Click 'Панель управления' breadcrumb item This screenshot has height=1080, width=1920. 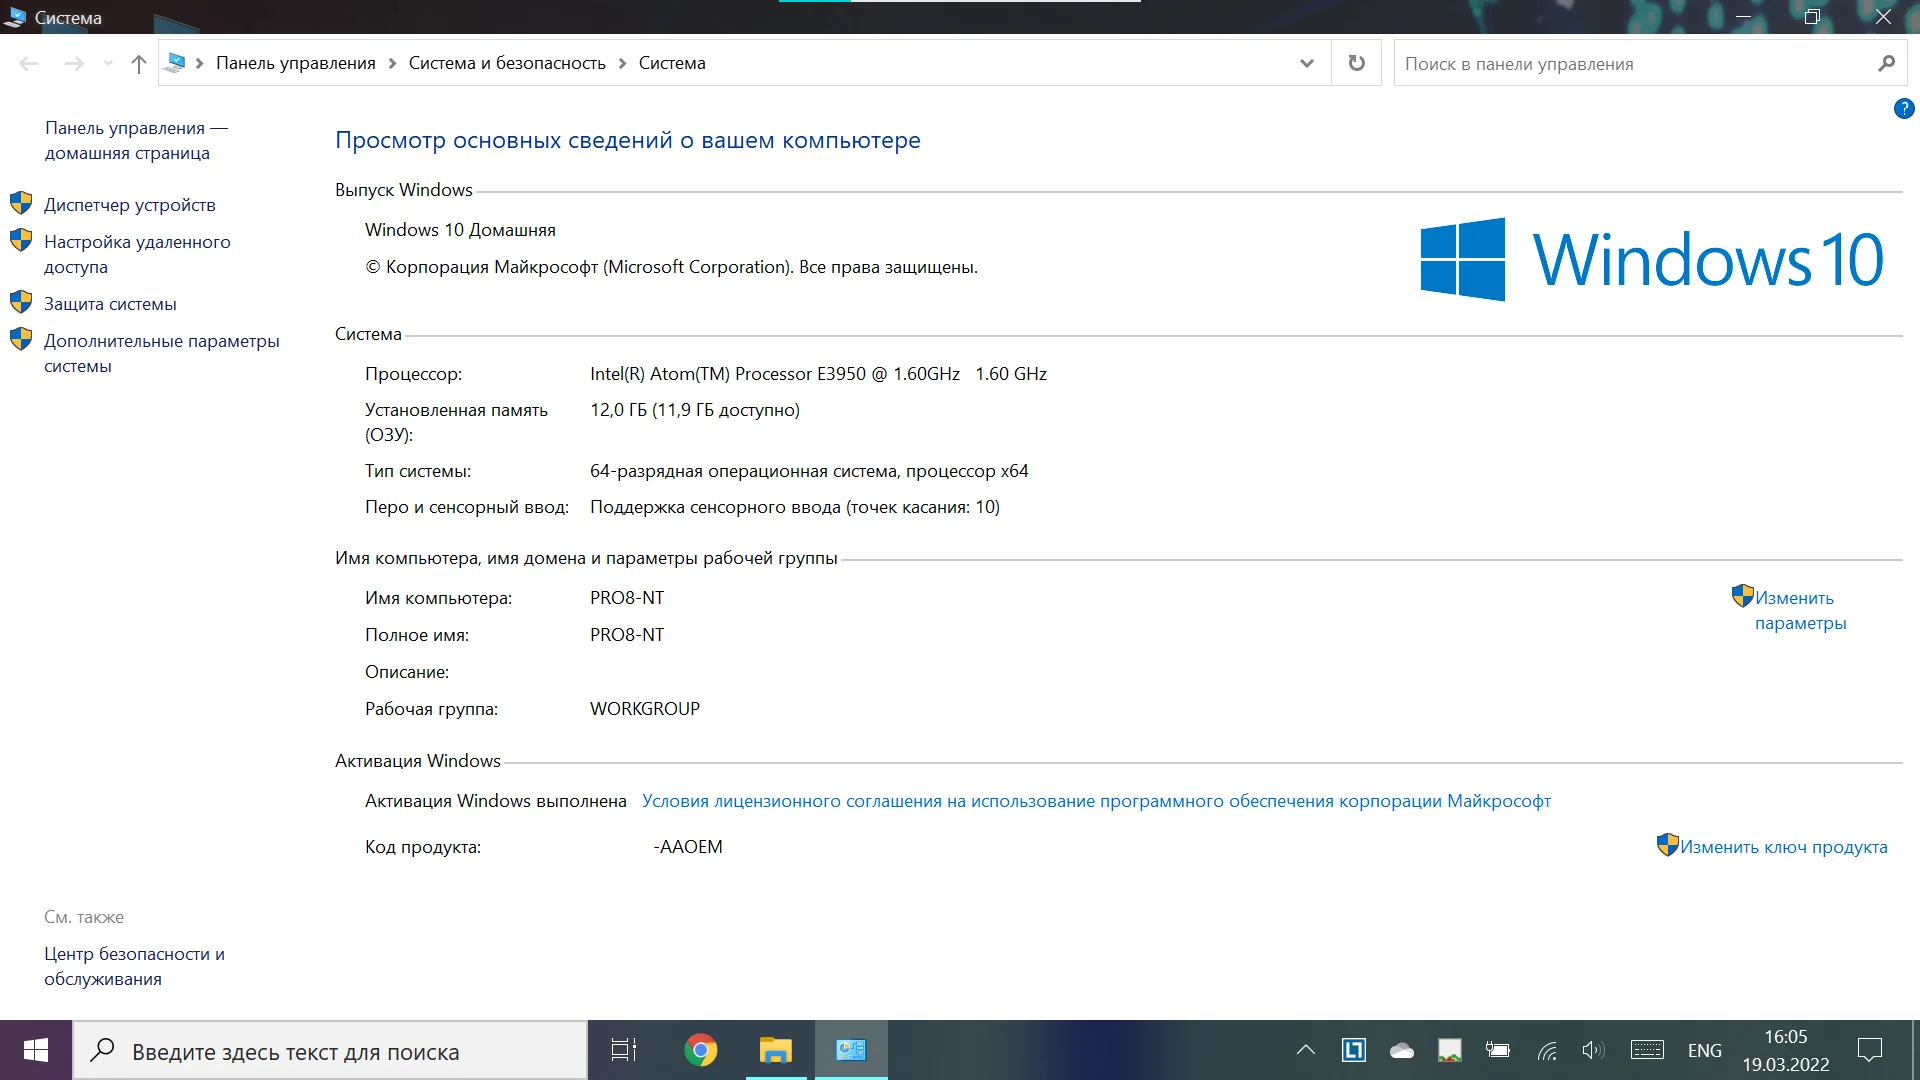(x=295, y=63)
